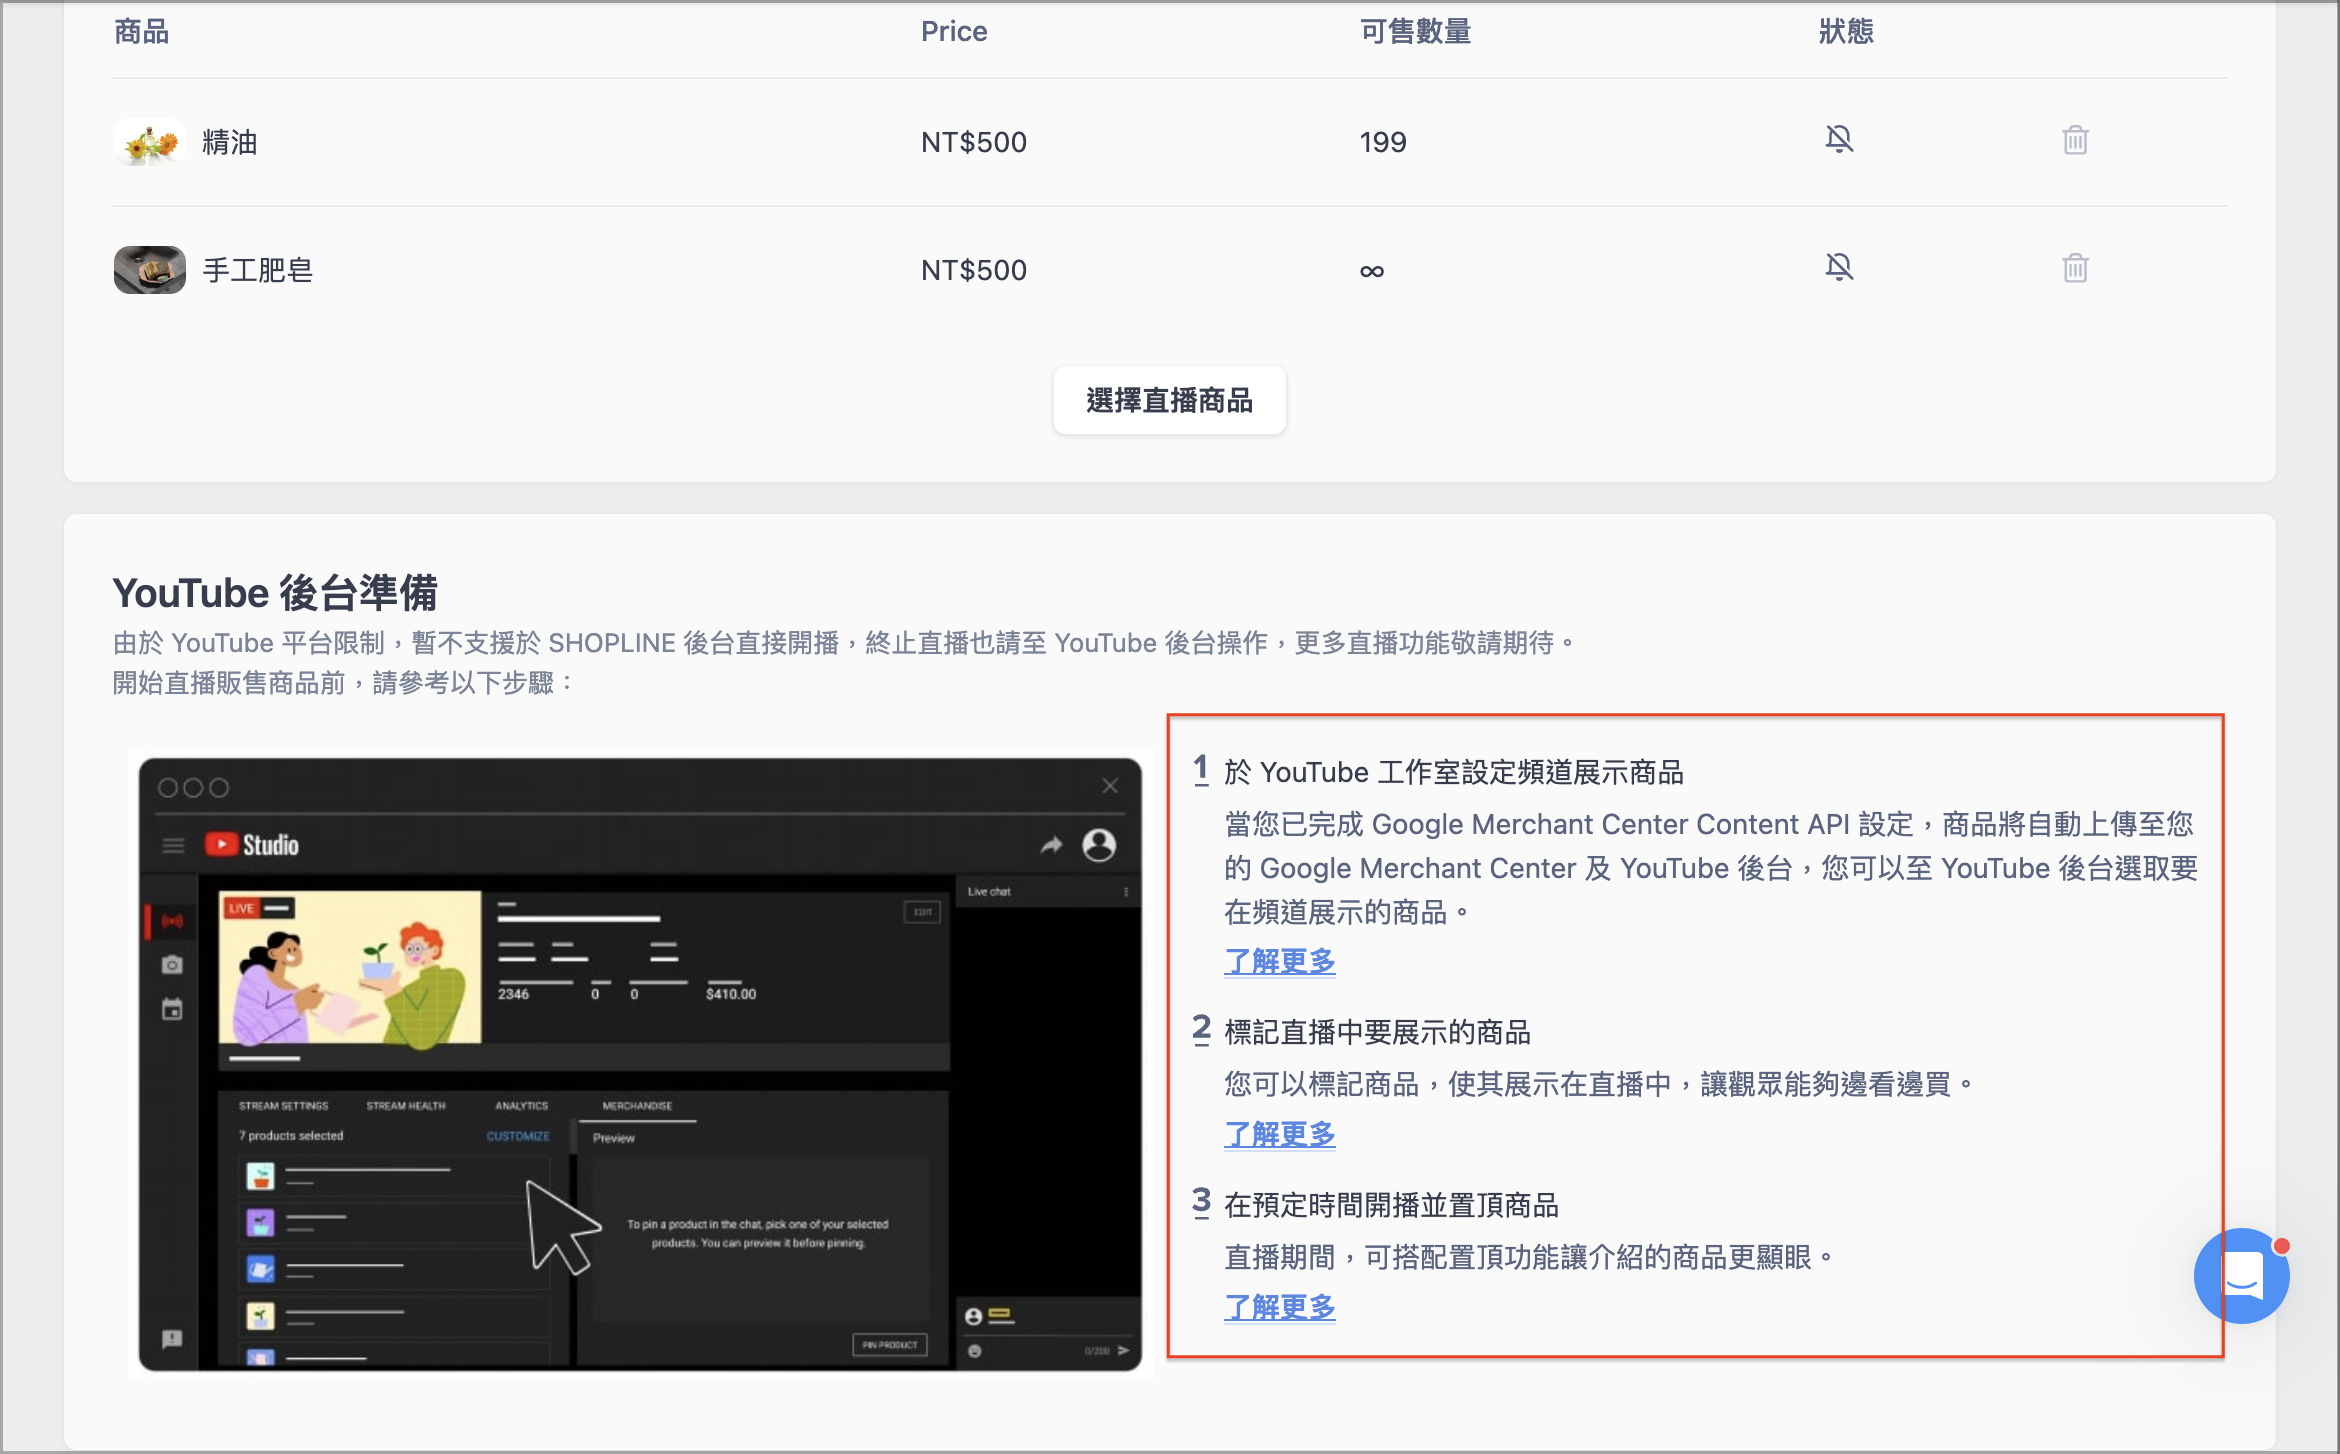Viewport: 2340px width, 1454px height.
Task: Click step title 於 YouTube 工作室設定頻道展示商品
Action: pyautogui.click(x=1454, y=772)
